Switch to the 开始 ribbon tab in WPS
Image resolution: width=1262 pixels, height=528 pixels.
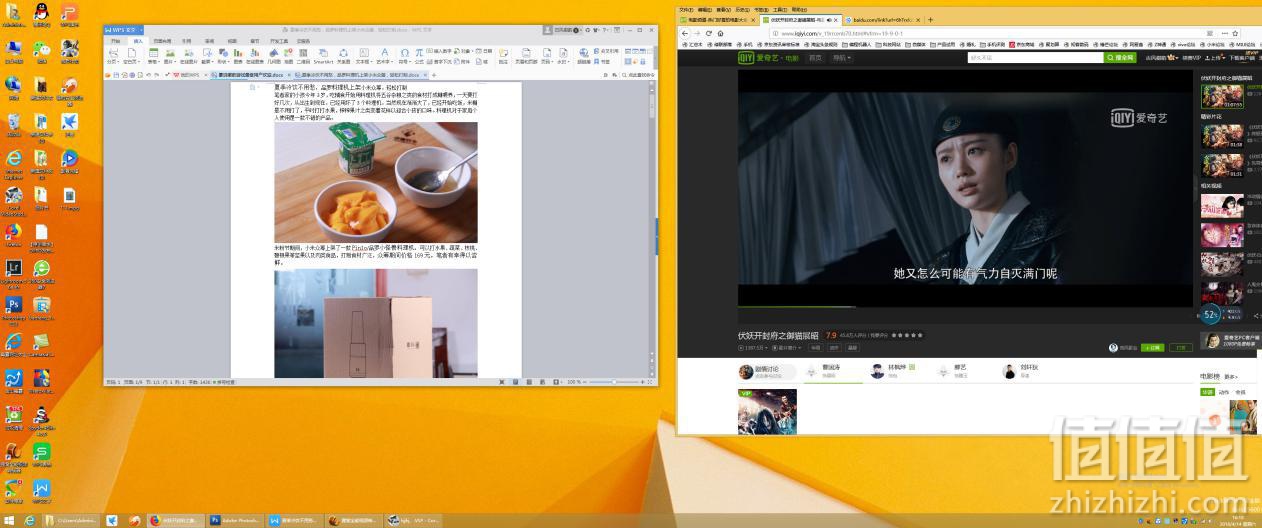(x=115, y=41)
